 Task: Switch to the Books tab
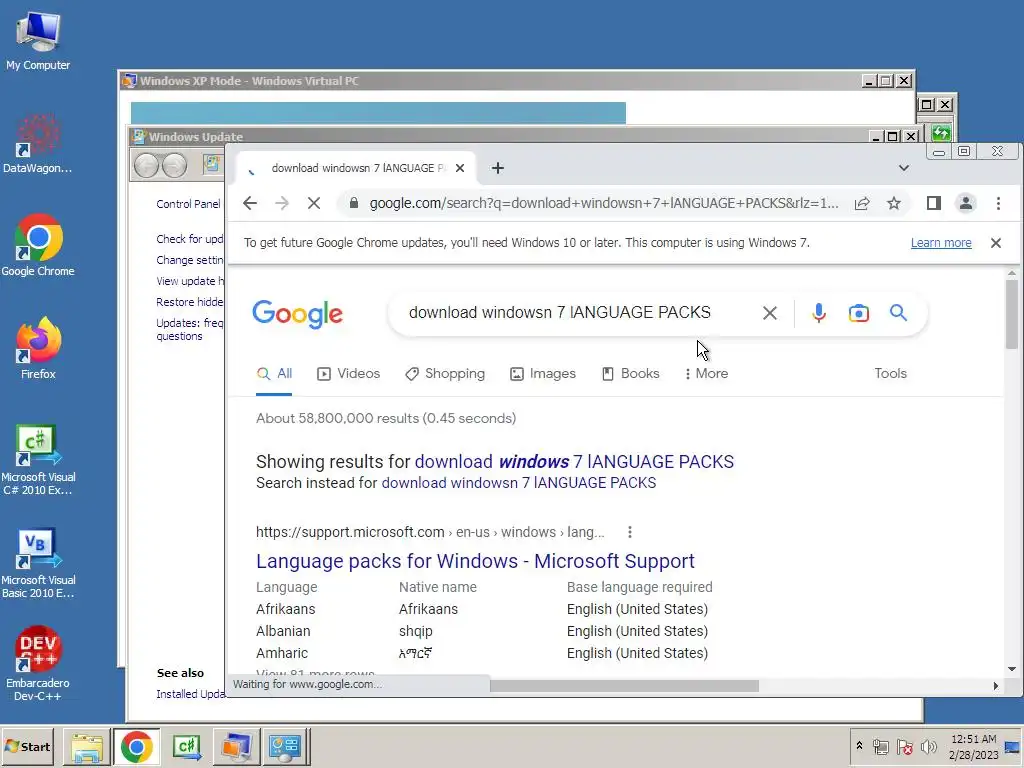[630, 374]
